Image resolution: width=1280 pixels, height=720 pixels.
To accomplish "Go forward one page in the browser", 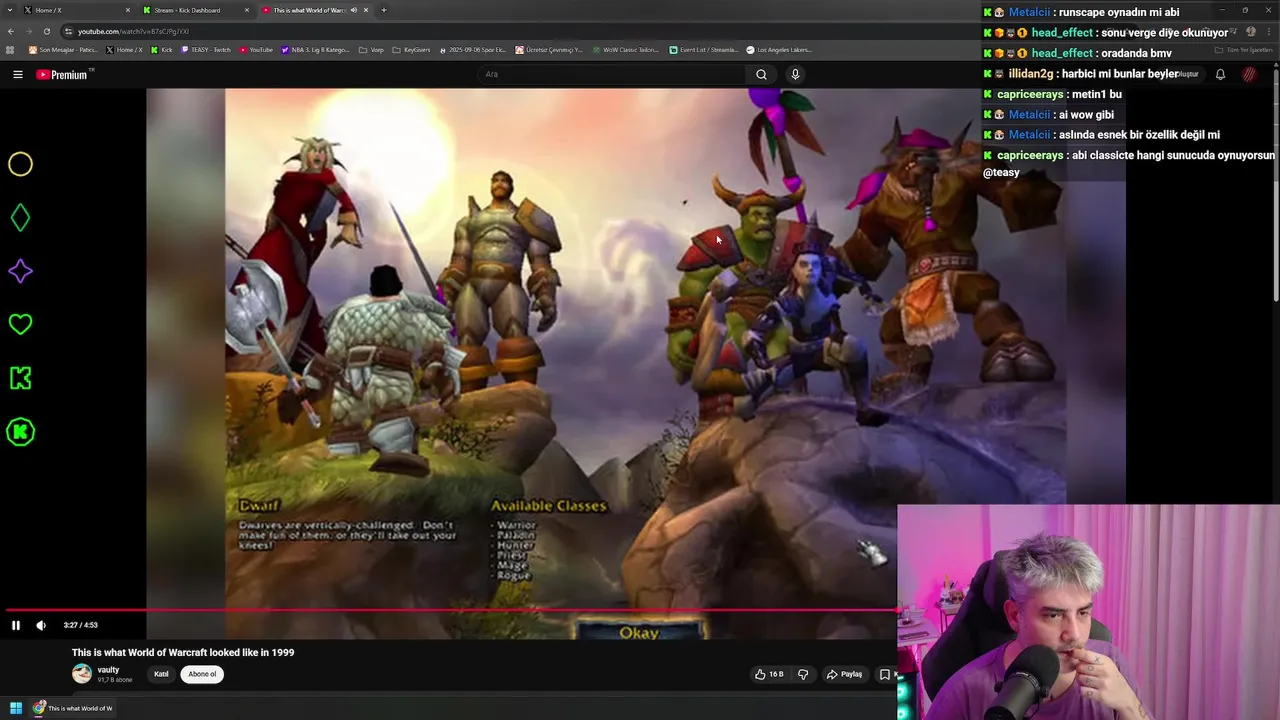I will click(x=28, y=31).
